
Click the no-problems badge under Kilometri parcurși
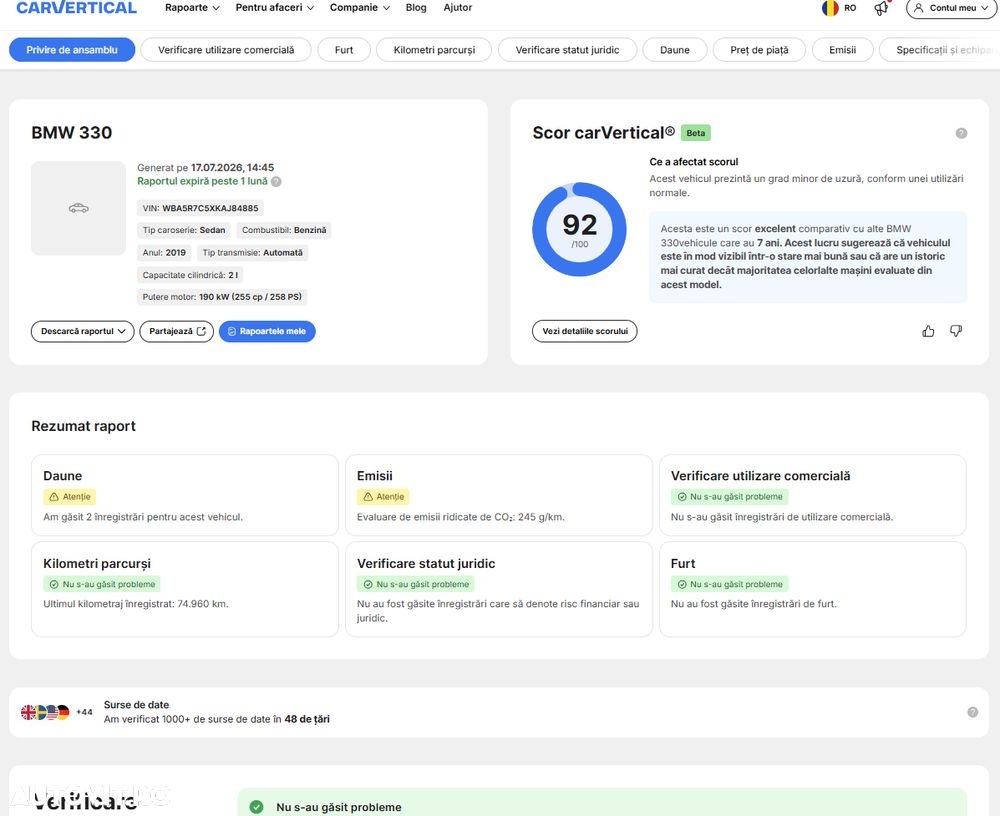coord(102,584)
